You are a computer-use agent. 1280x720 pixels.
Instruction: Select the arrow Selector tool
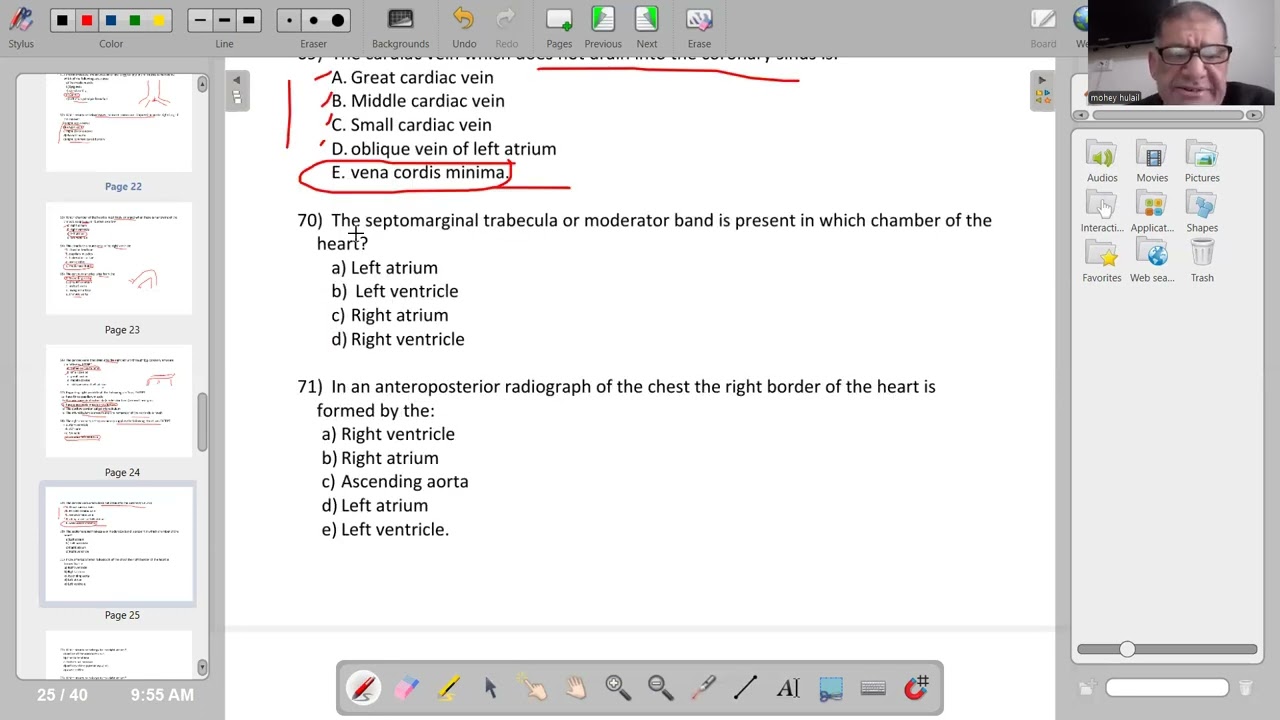pos(490,687)
